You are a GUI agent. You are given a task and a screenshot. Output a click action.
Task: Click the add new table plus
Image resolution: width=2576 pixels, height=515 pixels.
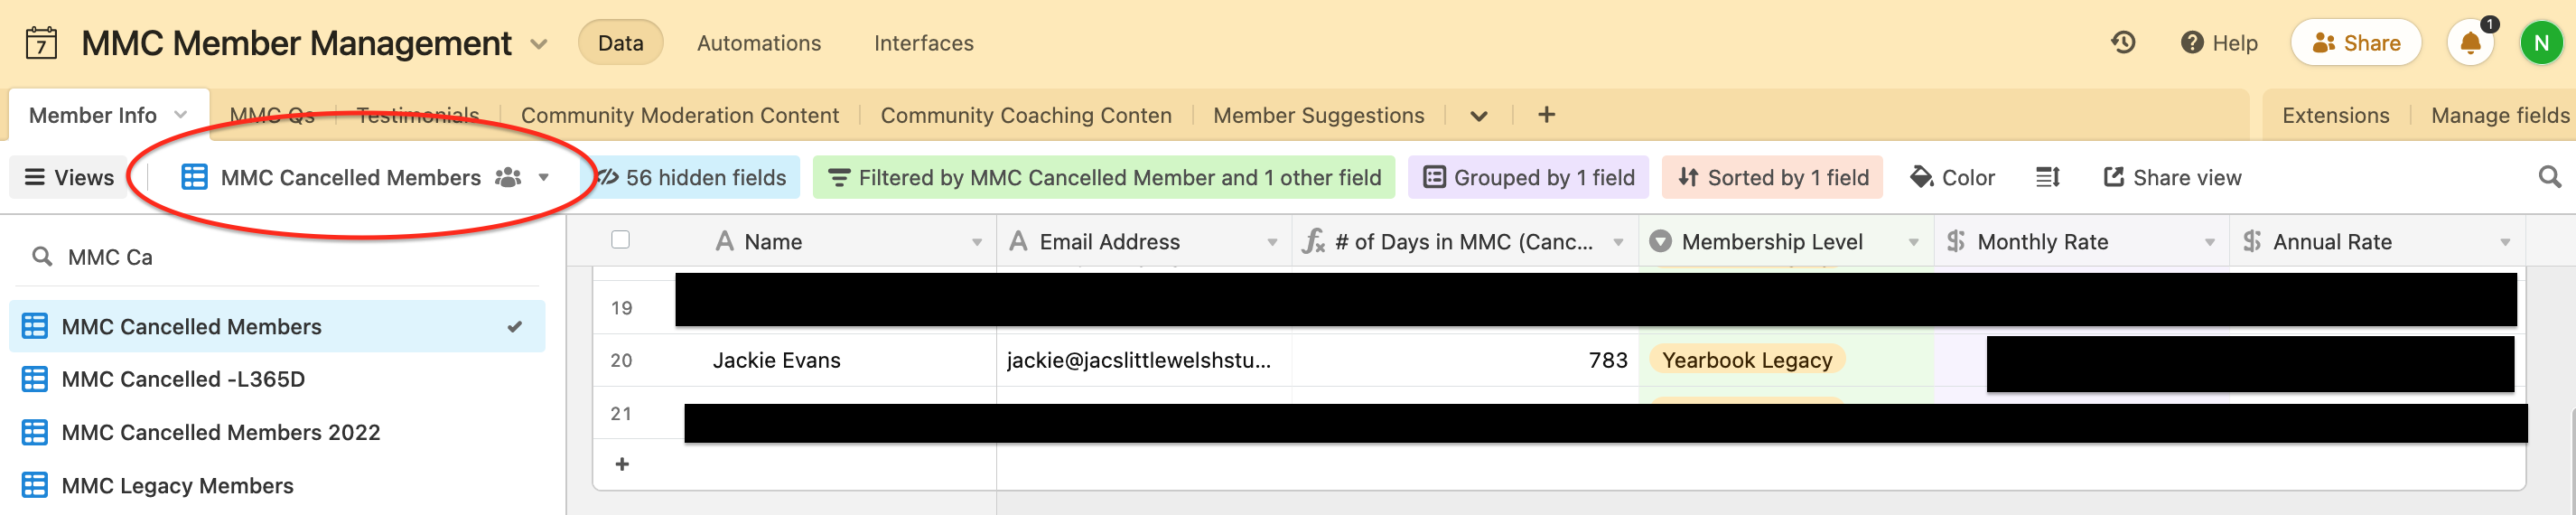pos(1546,115)
